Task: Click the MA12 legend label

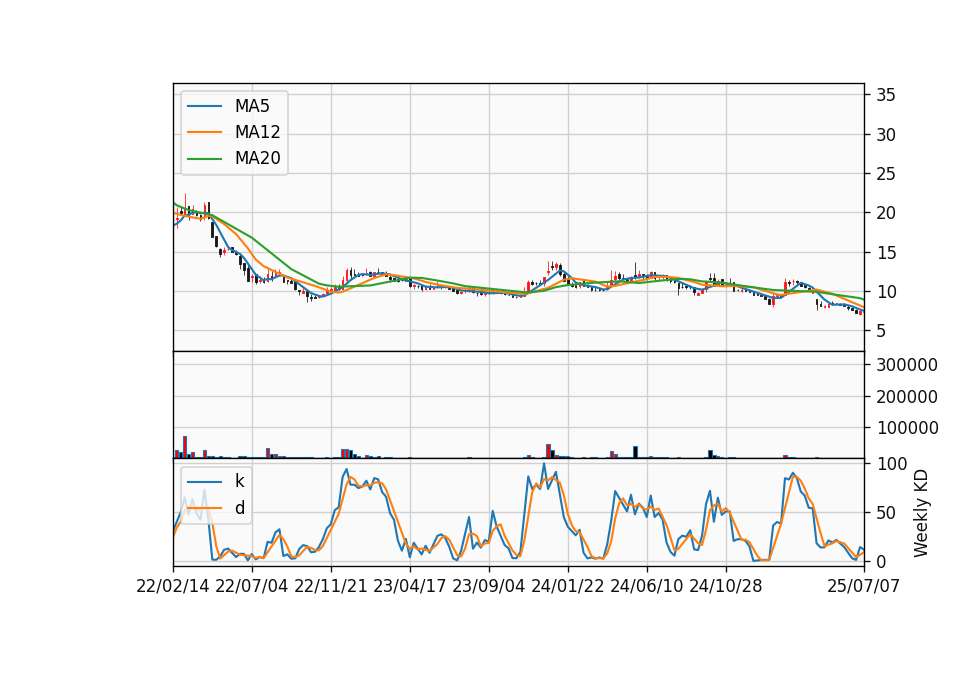Action: [257, 132]
